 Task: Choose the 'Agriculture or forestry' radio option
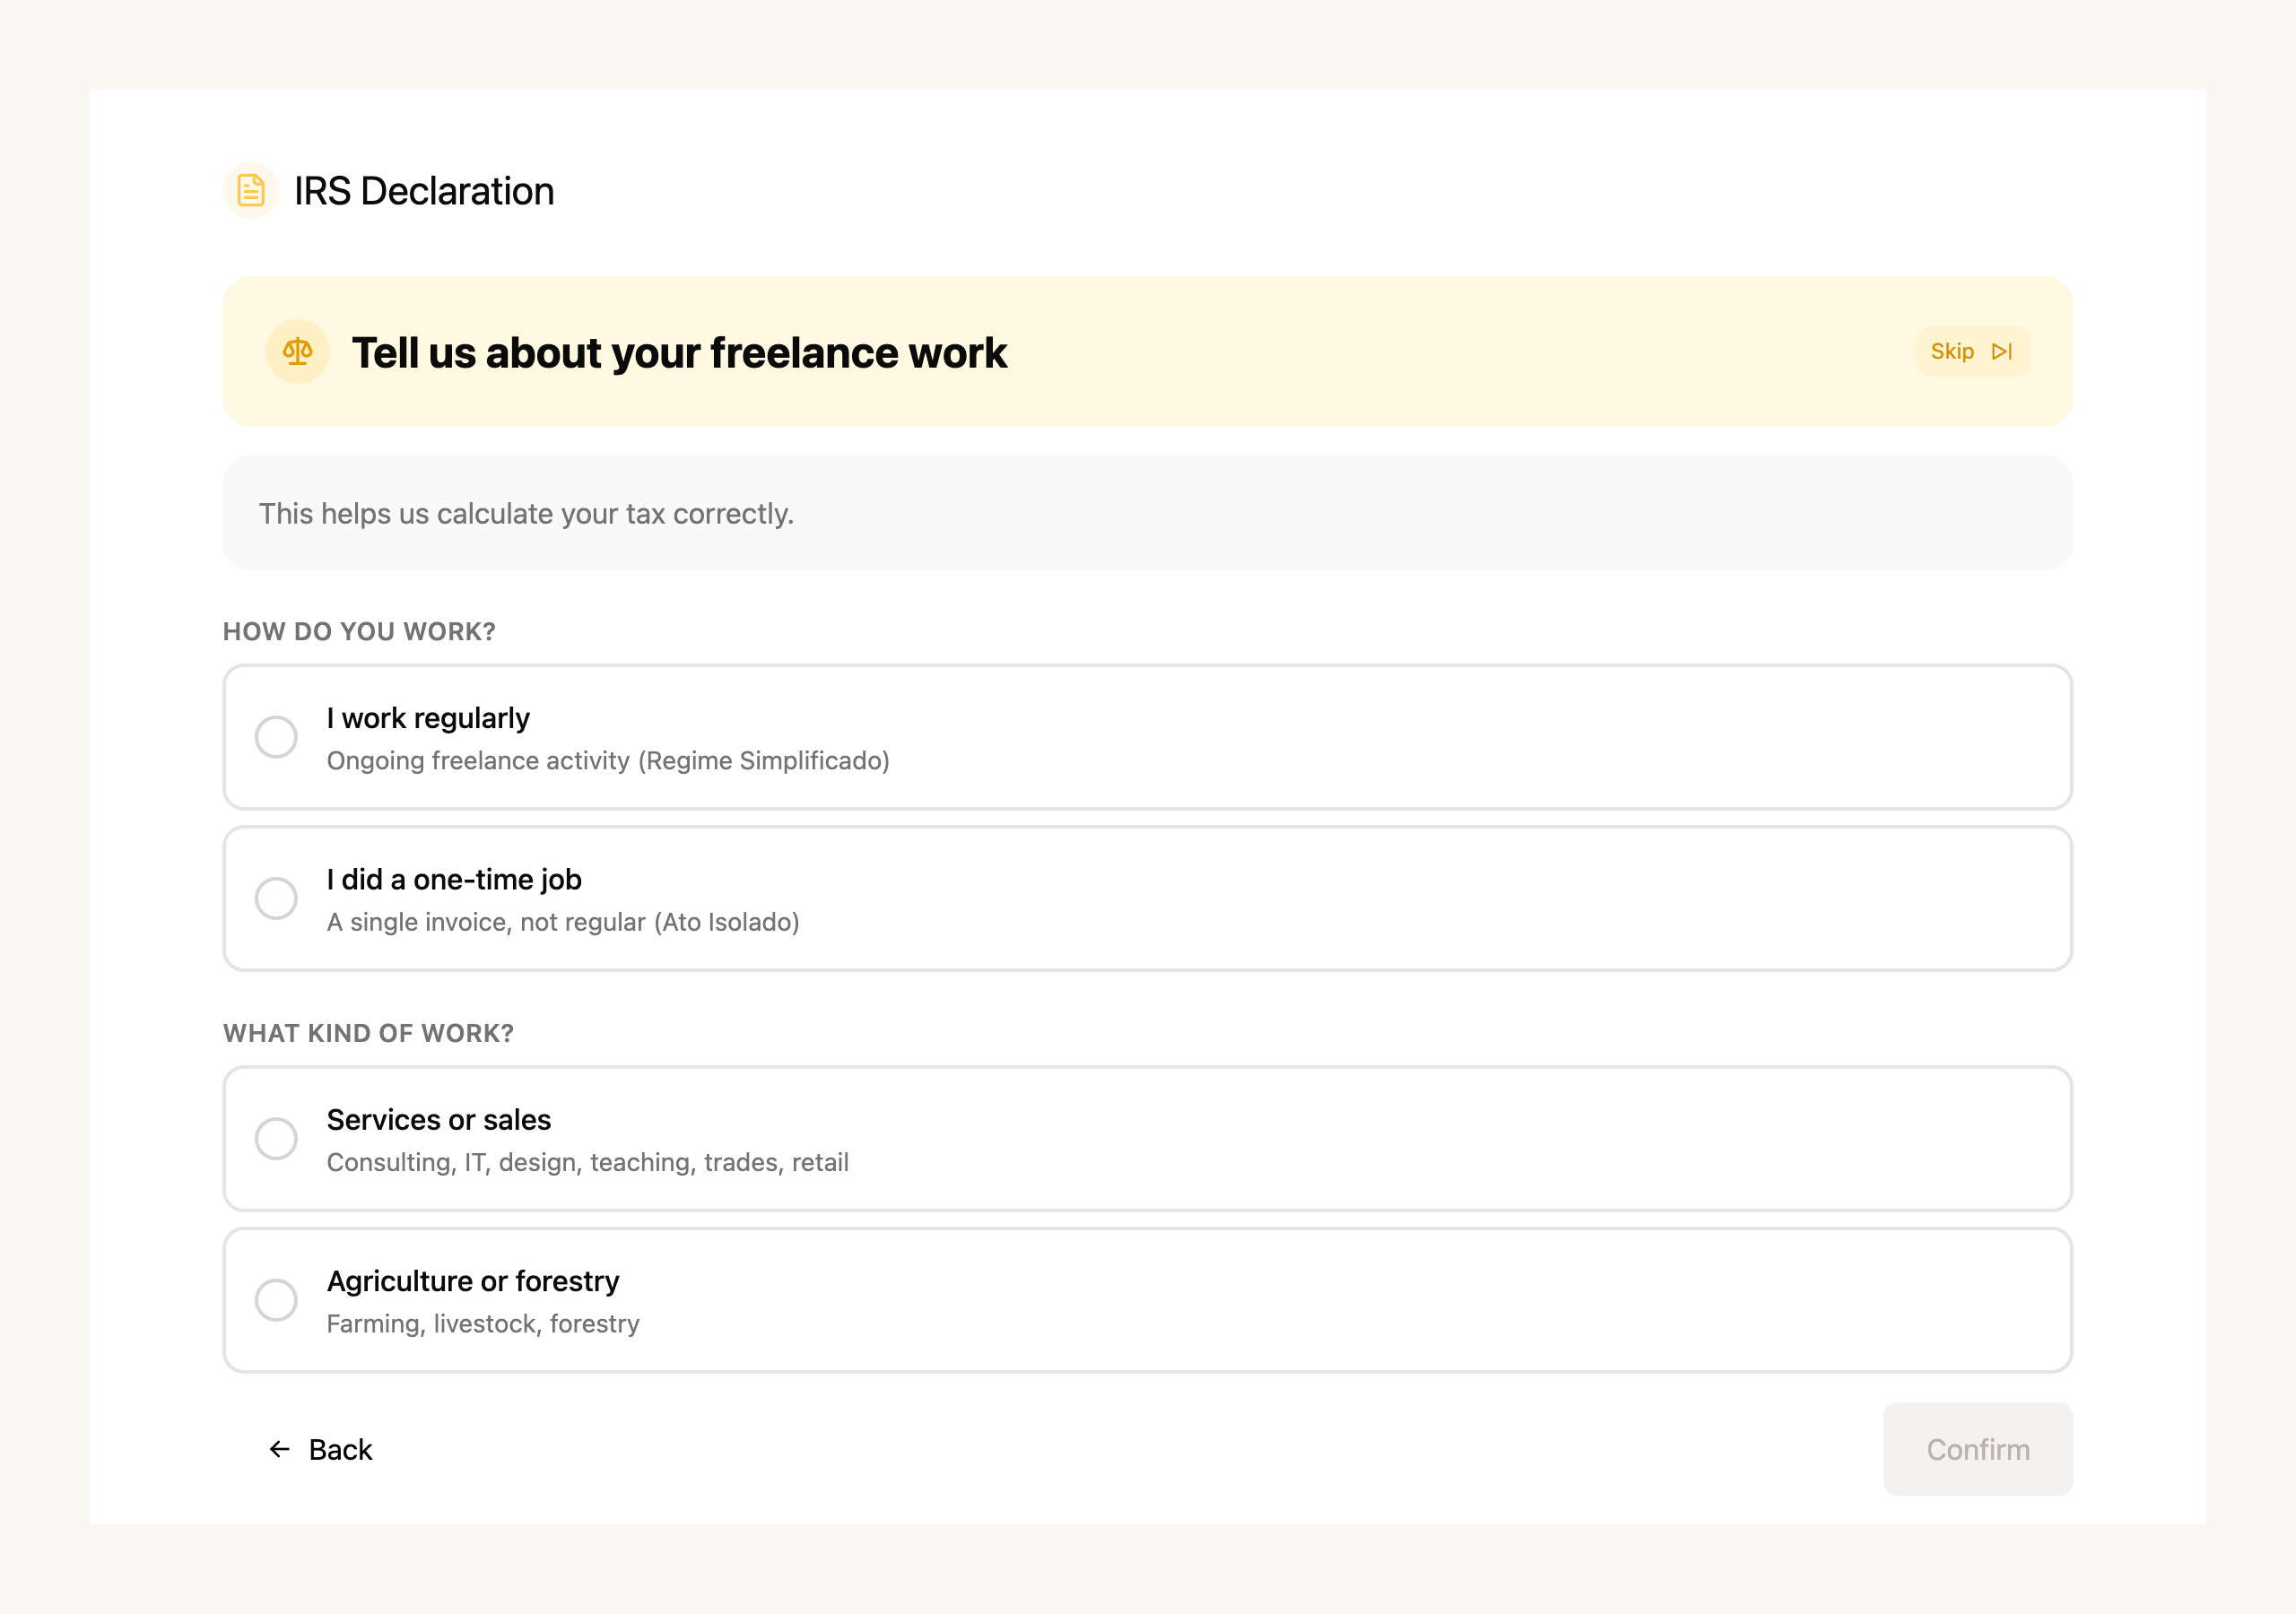pos(276,1300)
